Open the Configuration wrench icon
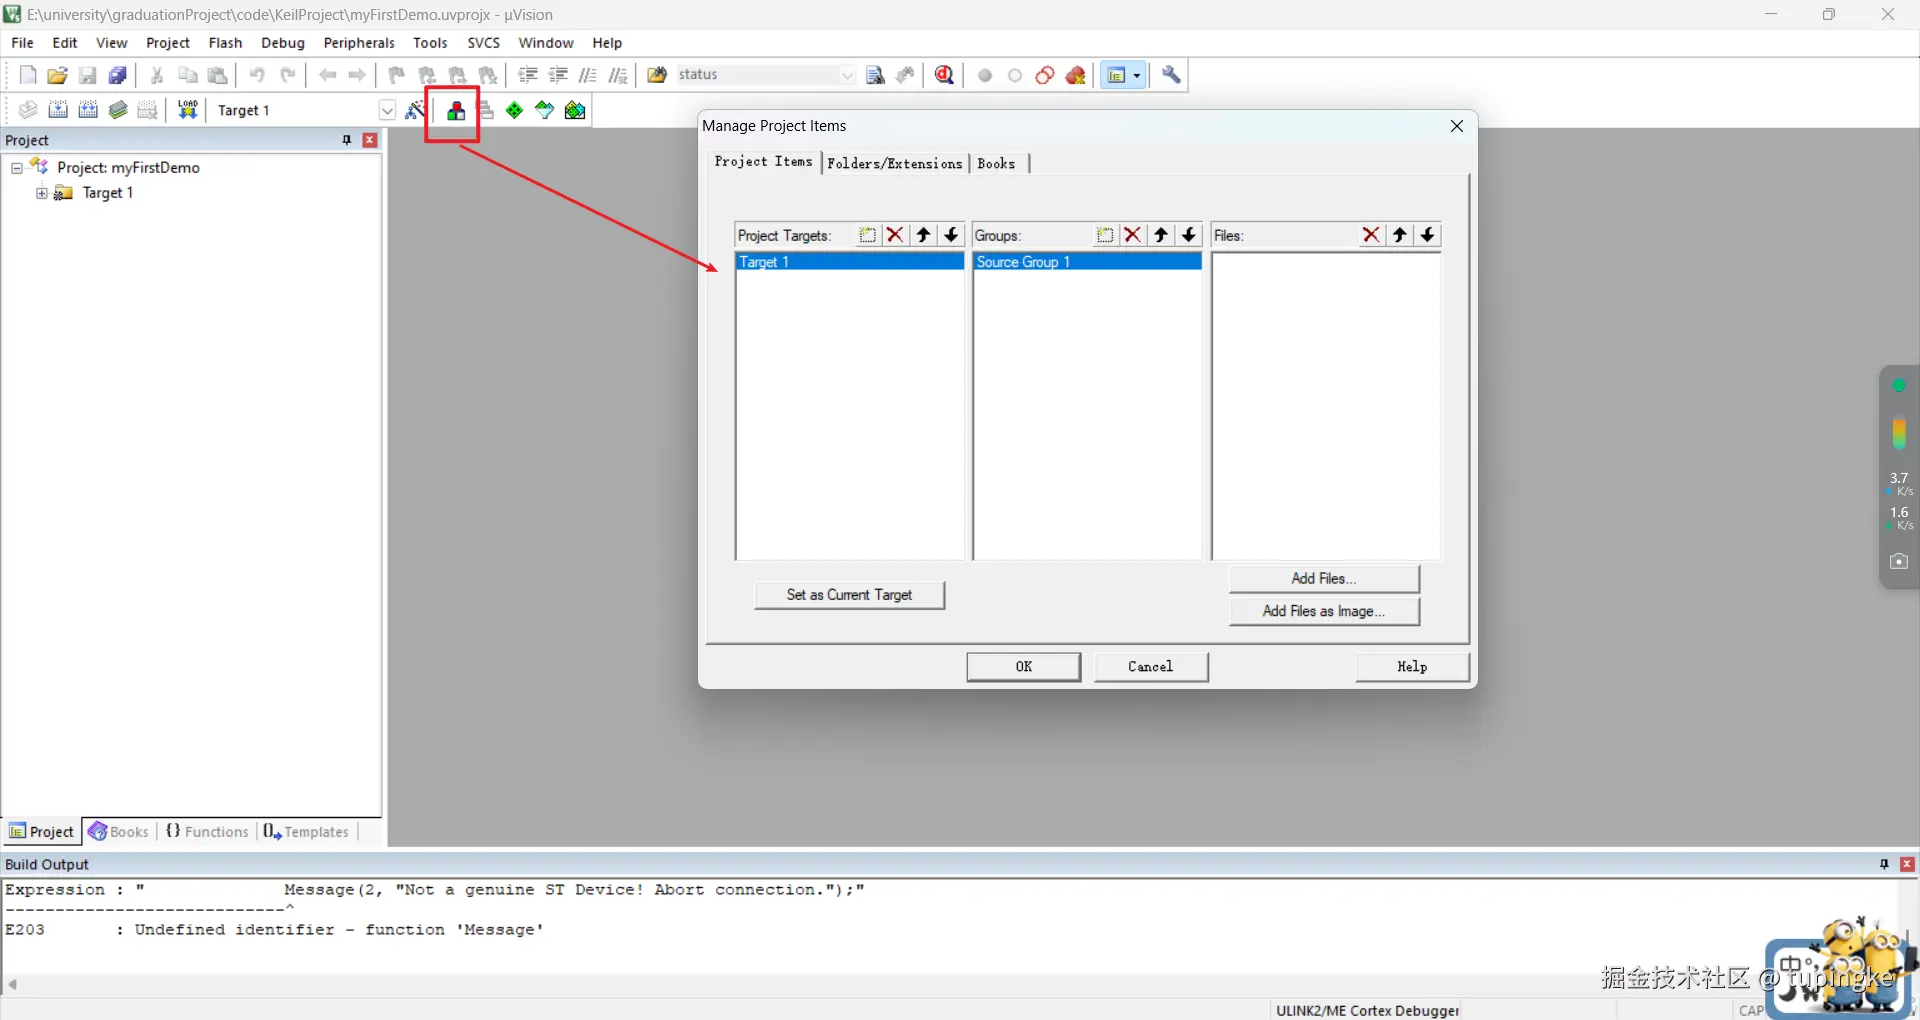This screenshot has height=1020, width=1920. tap(1172, 75)
